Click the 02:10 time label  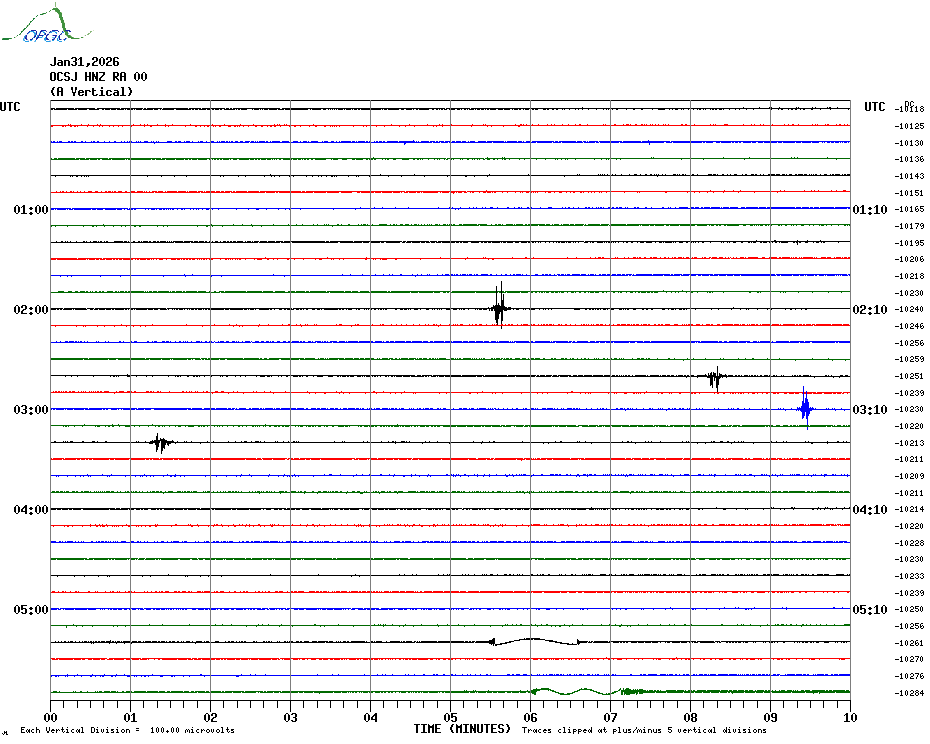coord(870,310)
